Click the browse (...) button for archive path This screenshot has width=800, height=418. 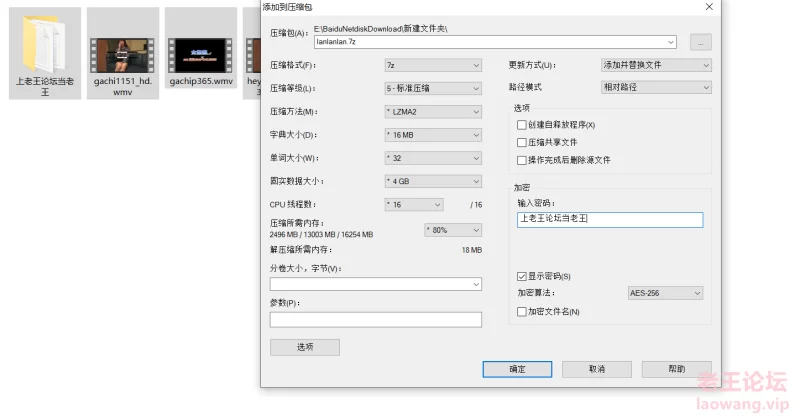point(701,42)
